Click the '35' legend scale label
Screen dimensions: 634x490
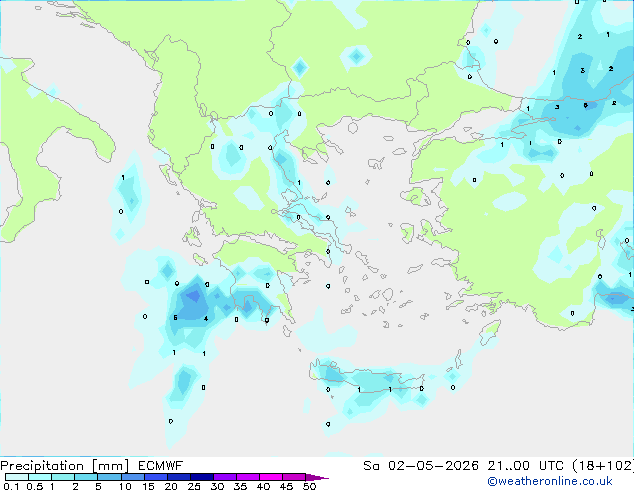tap(240, 486)
